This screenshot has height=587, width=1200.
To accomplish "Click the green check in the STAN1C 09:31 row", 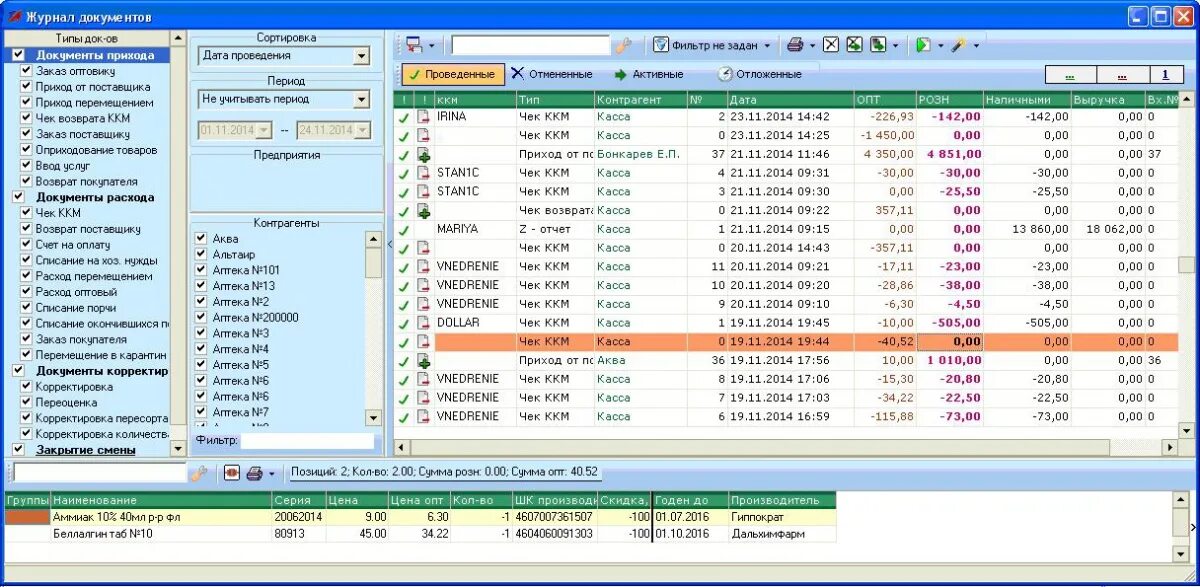I will point(404,173).
